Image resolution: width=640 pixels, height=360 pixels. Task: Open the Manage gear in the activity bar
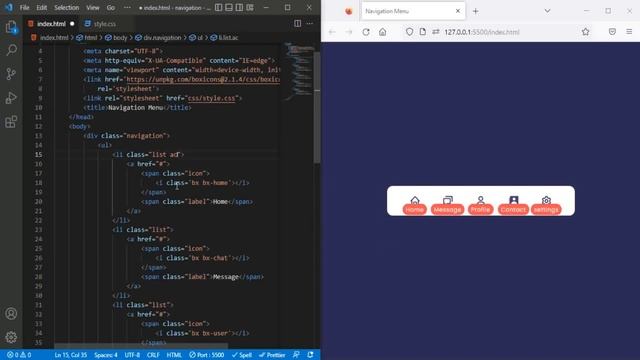click(11, 337)
